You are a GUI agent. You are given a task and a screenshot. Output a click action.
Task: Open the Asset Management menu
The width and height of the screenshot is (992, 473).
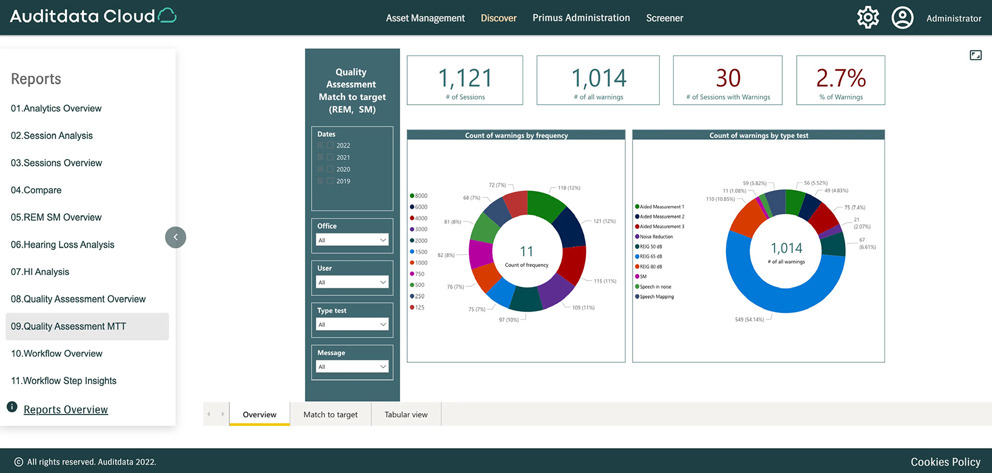pyautogui.click(x=425, y=18)
